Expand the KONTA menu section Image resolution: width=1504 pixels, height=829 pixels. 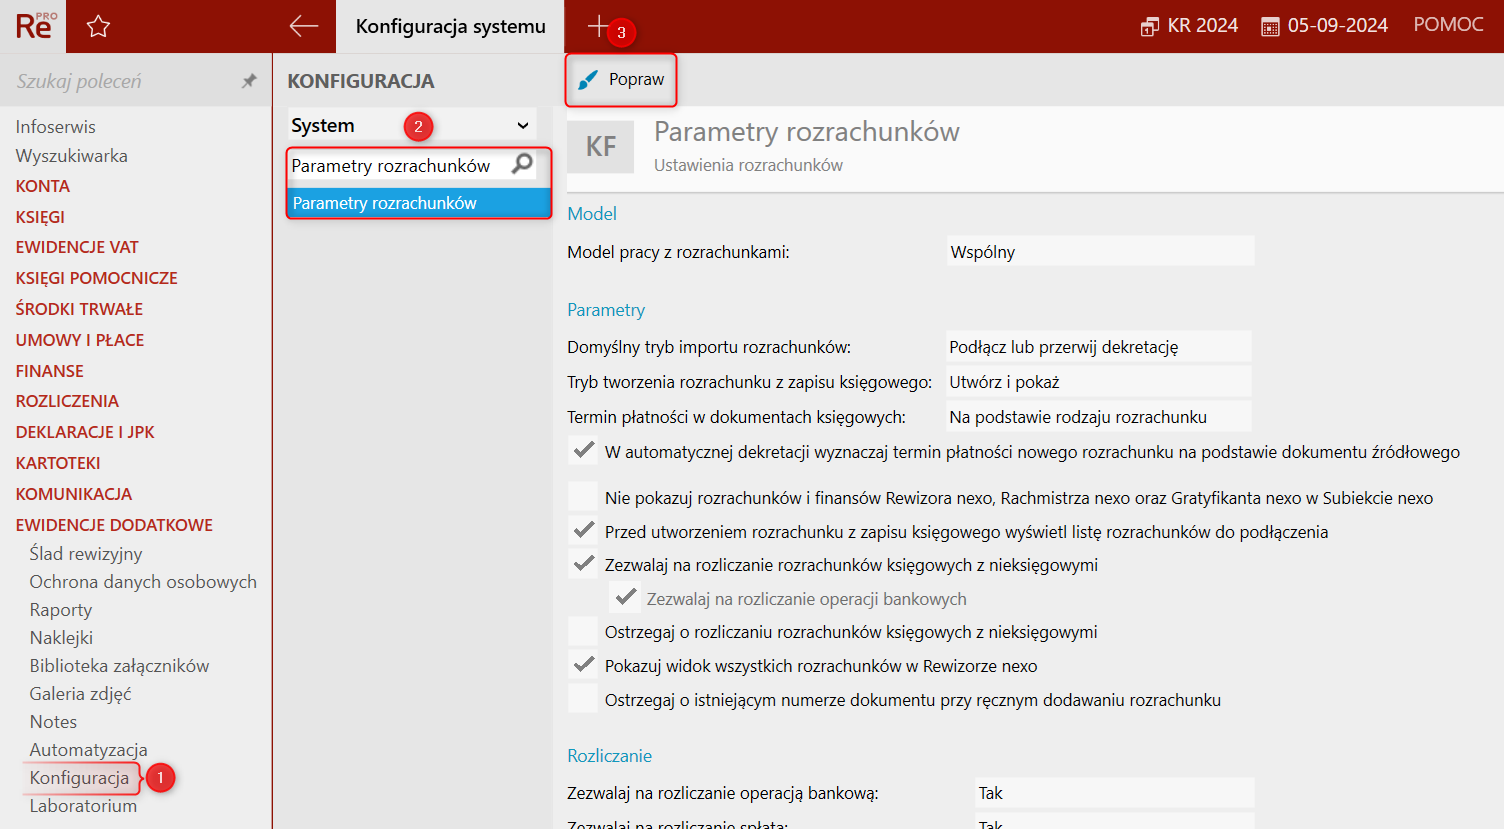(x=43, y=186)
